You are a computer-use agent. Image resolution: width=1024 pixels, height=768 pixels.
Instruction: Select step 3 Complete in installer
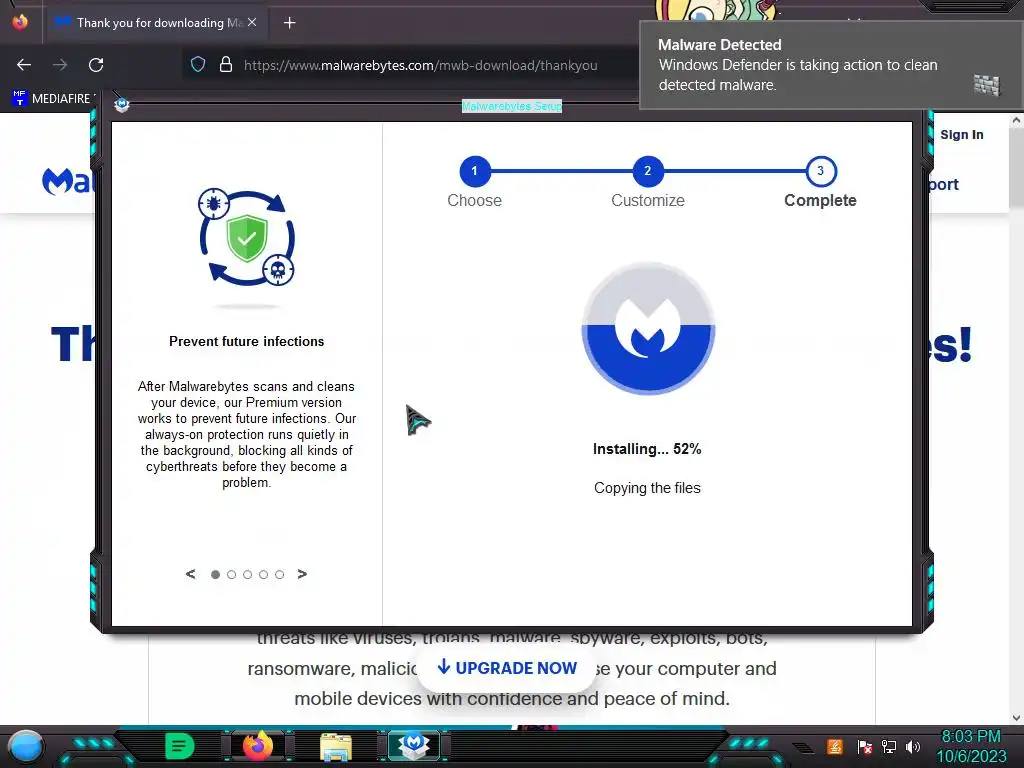pos(820,171)
